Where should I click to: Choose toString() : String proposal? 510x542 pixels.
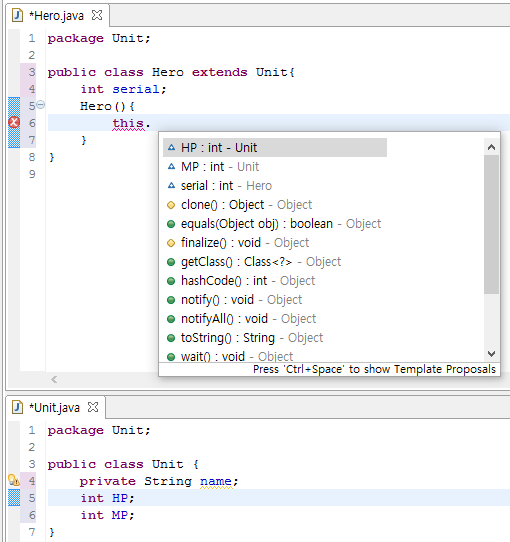[x=275, y=338]
